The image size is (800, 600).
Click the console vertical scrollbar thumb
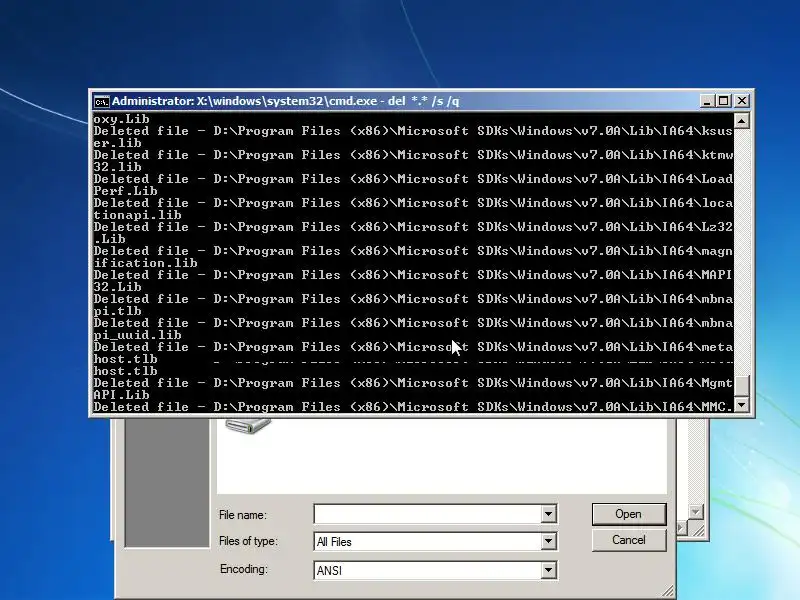(x=741, y=385)
